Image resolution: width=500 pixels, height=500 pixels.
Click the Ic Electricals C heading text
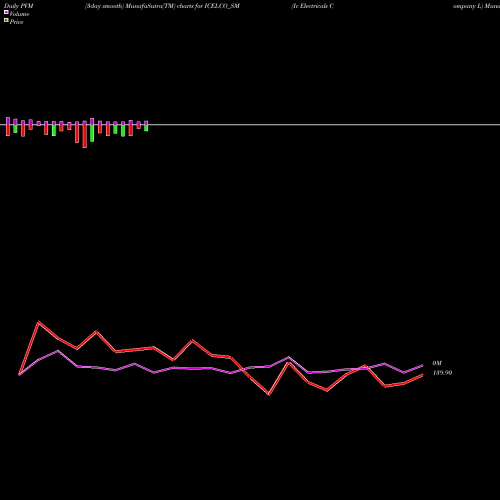coord(312,6)
